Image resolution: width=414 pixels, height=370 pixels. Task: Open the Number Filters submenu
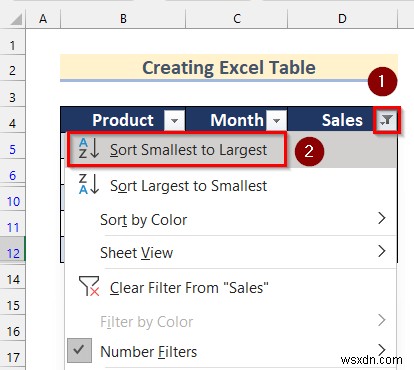231,352
